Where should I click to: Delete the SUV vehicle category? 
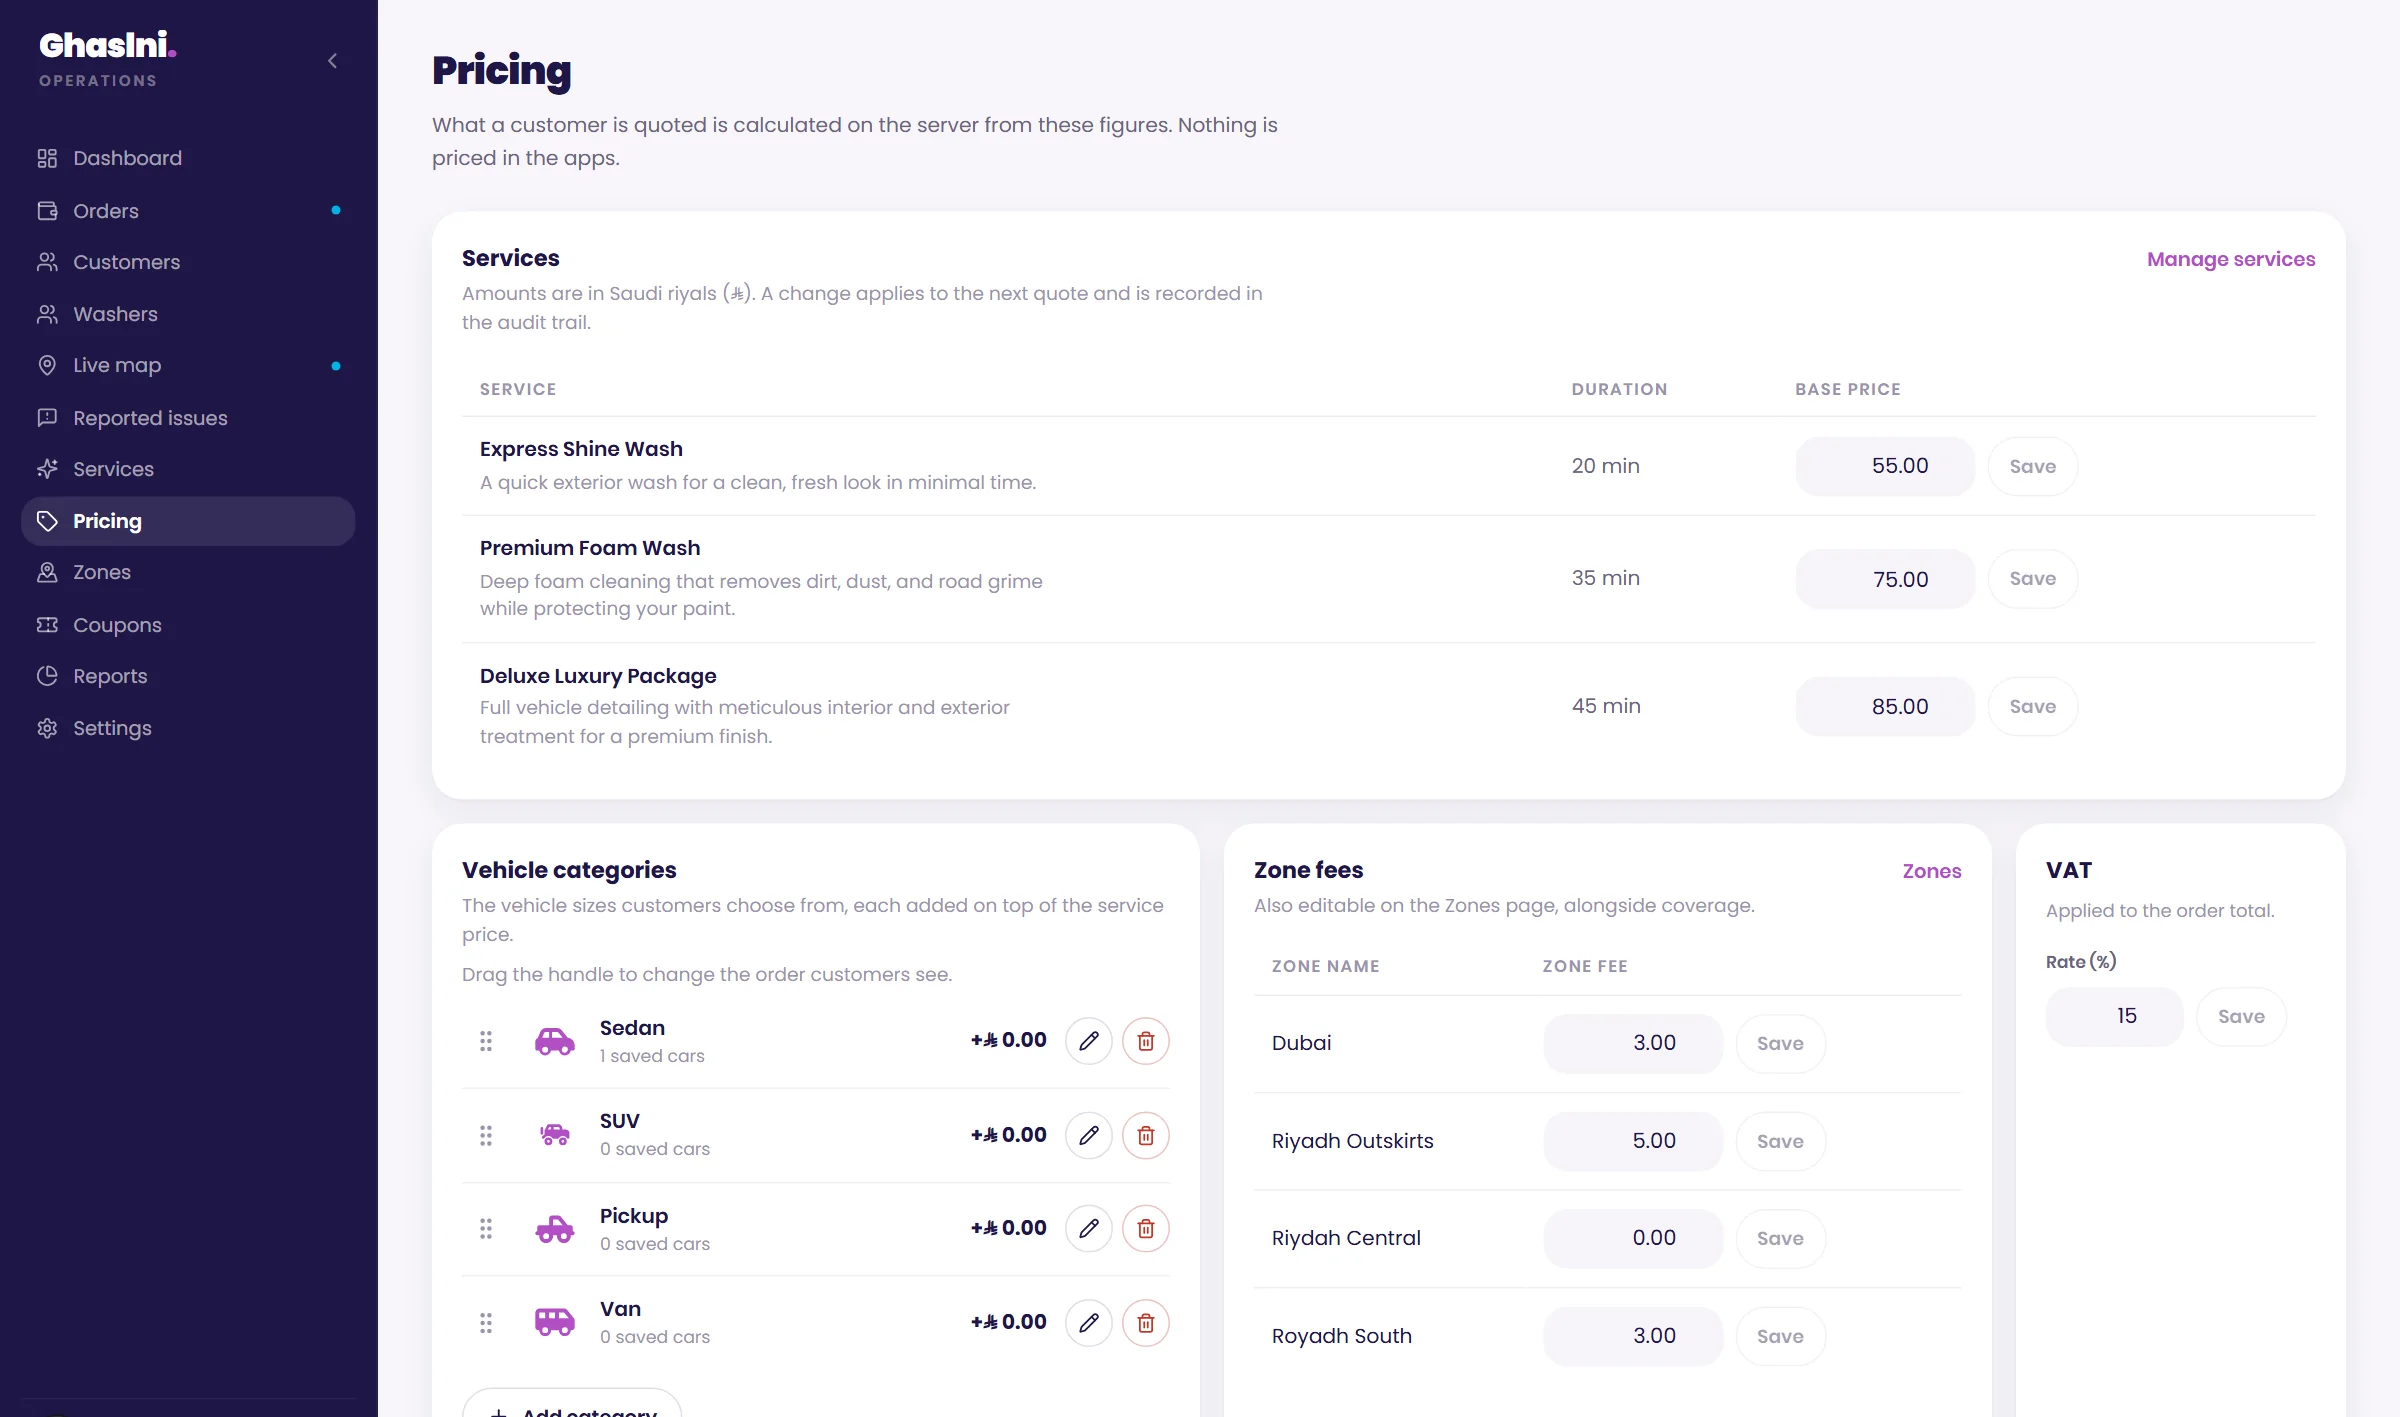[1146, 1135]
